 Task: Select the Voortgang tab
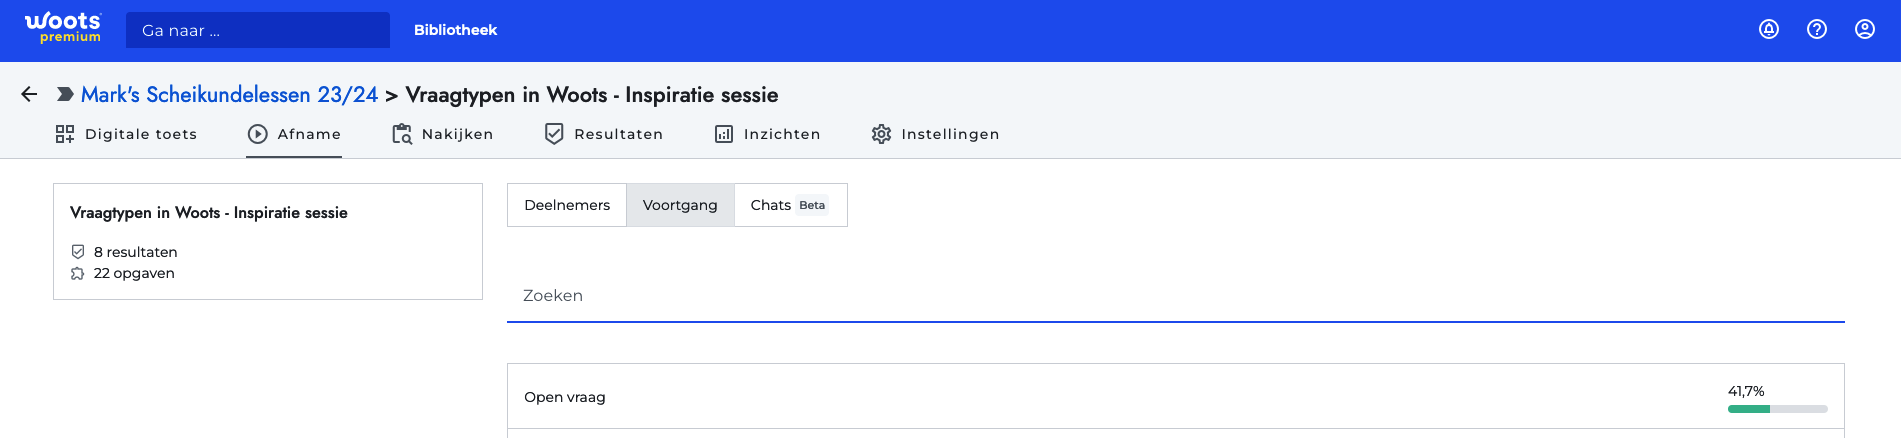(x=680, y=205)
